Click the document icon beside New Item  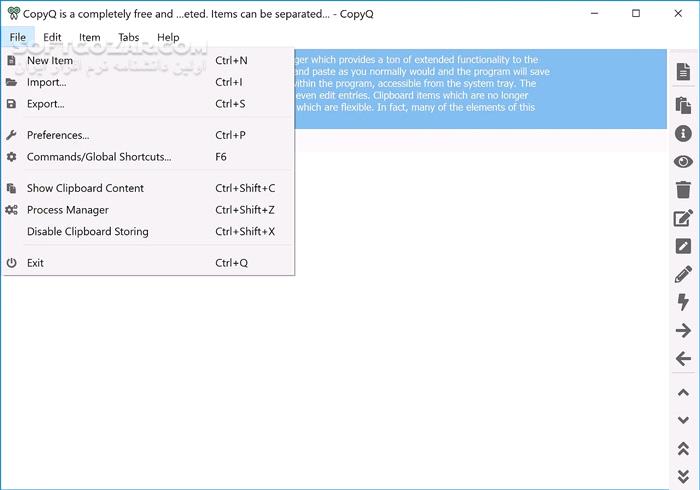pos(12,60)
